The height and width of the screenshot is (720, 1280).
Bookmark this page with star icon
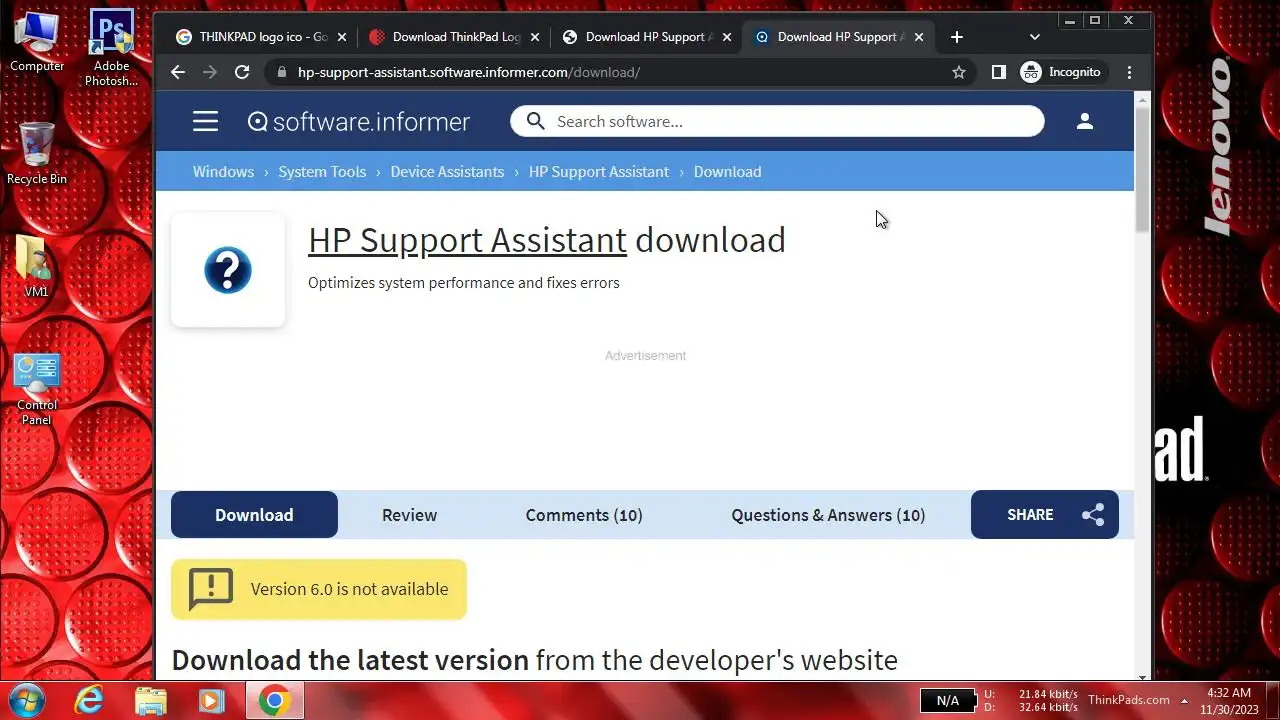click(959, 72)
